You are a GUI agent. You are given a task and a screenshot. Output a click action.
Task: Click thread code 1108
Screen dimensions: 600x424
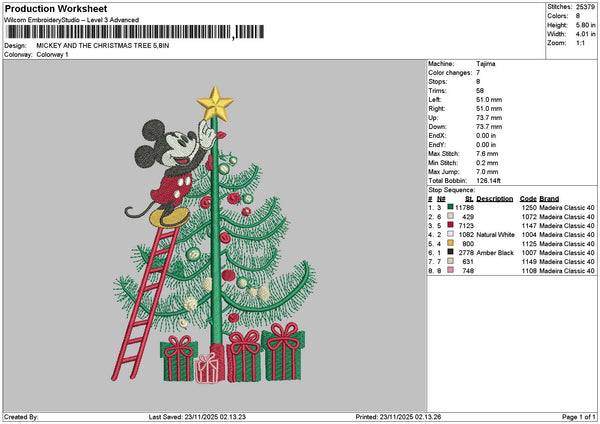[x=530, y=271]
